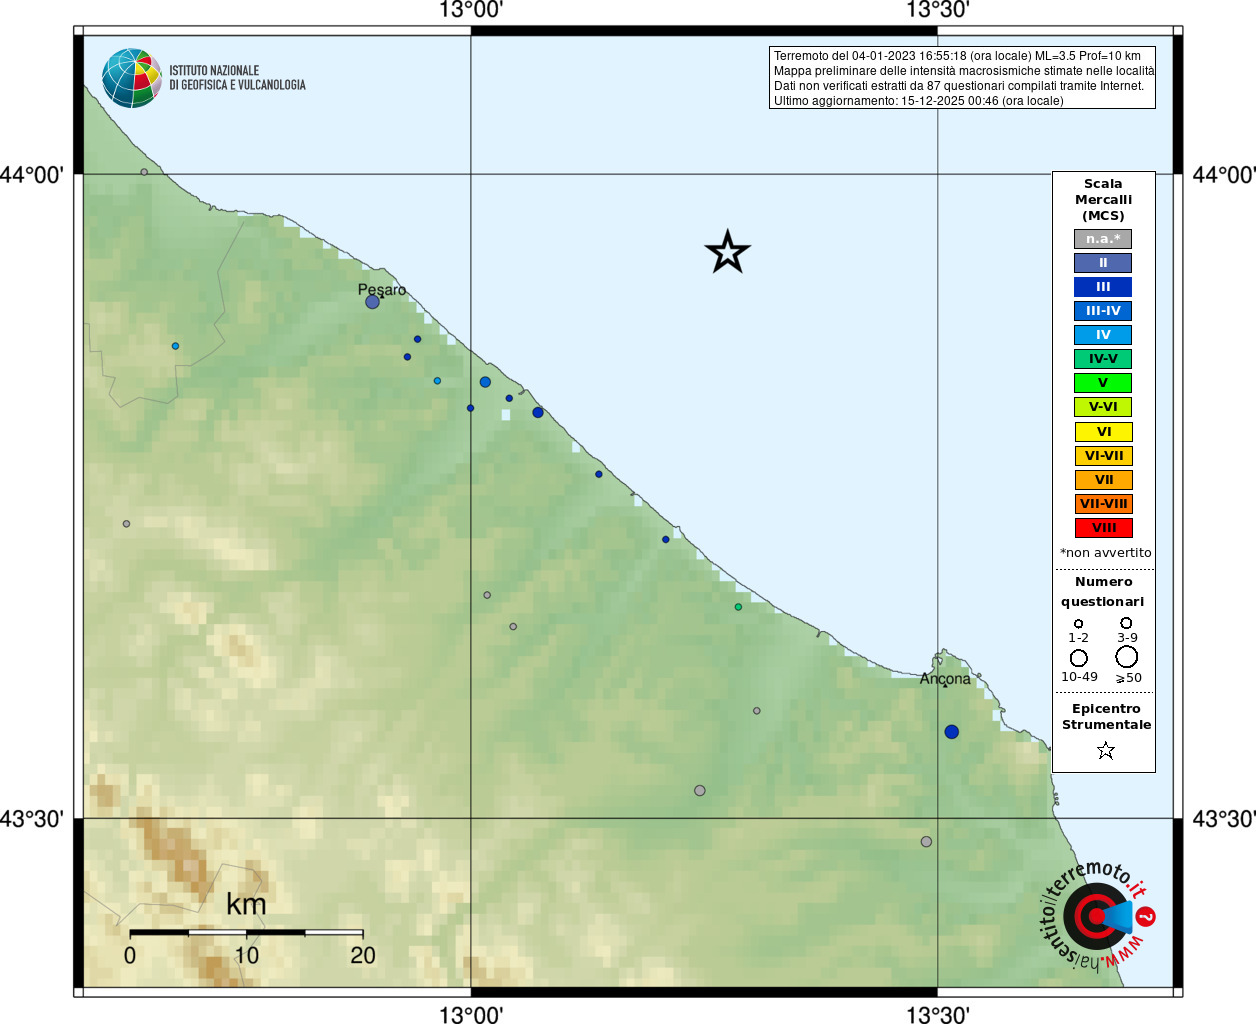This screenshot has height=1024, width=1256.
Task: Click the IV-V green legend swatch
Action: coord(1103,359)
